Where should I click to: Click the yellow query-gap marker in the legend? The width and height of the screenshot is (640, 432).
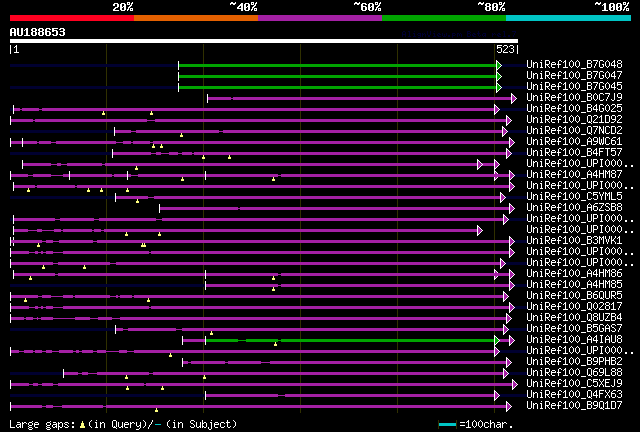tap(82, 425)
